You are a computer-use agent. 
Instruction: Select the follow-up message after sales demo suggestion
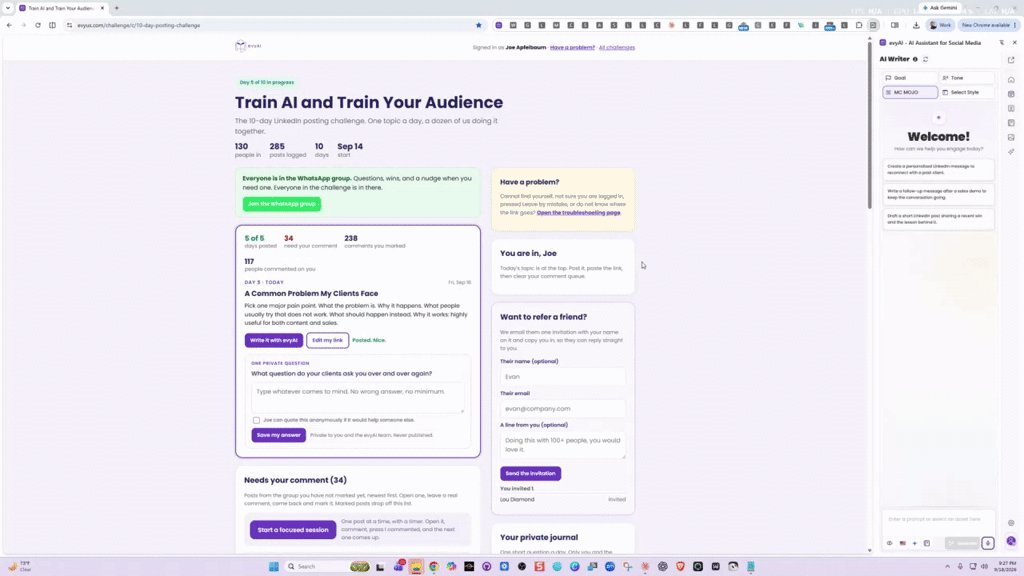coord(938,194)
